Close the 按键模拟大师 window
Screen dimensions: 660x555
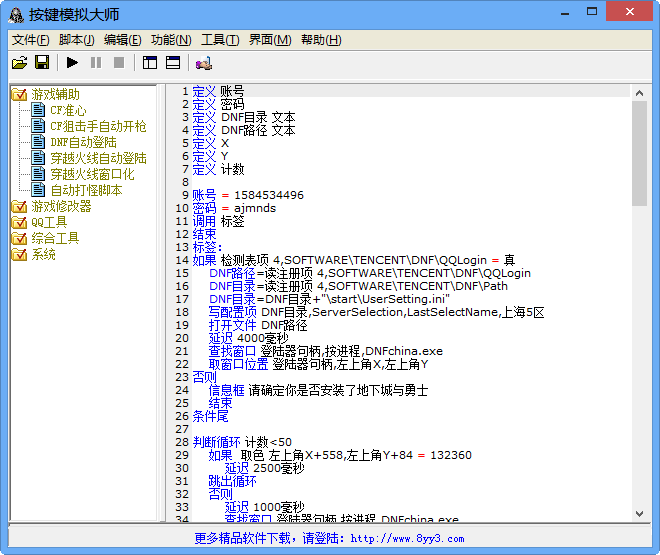click(x=630, y=11)
